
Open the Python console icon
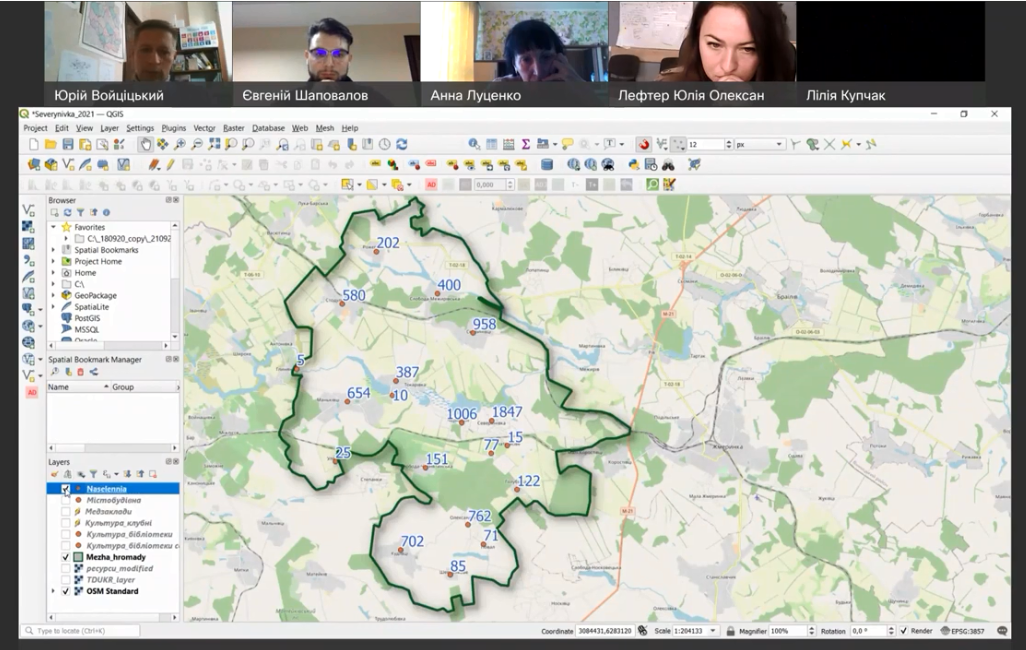(x=634, y=165)
